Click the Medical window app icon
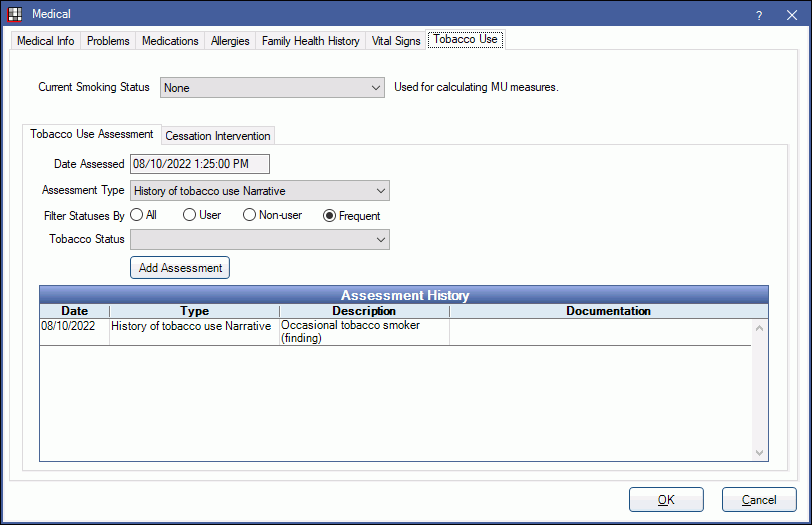Viewport: 812px width, 525px height. 15,14
